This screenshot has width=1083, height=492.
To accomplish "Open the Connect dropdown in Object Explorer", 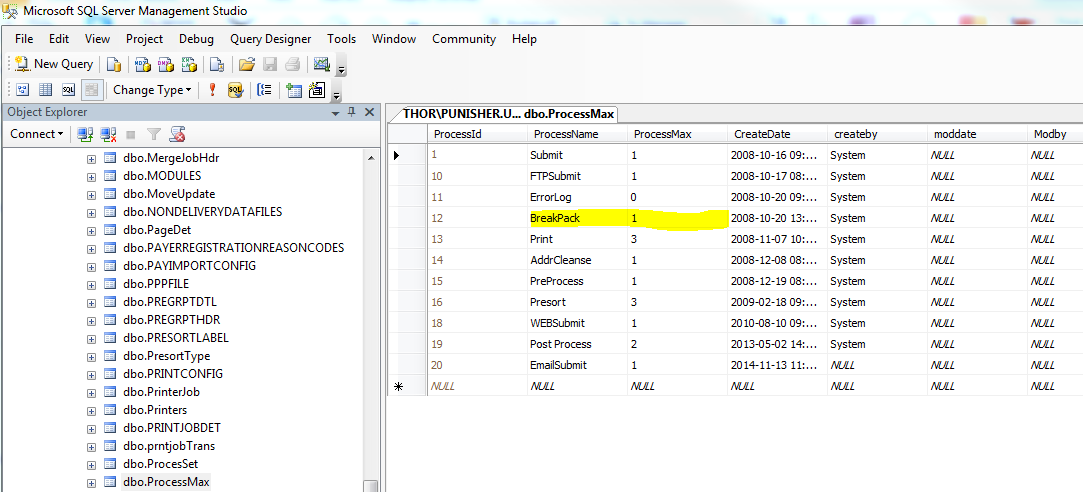I will pos(37,134).
